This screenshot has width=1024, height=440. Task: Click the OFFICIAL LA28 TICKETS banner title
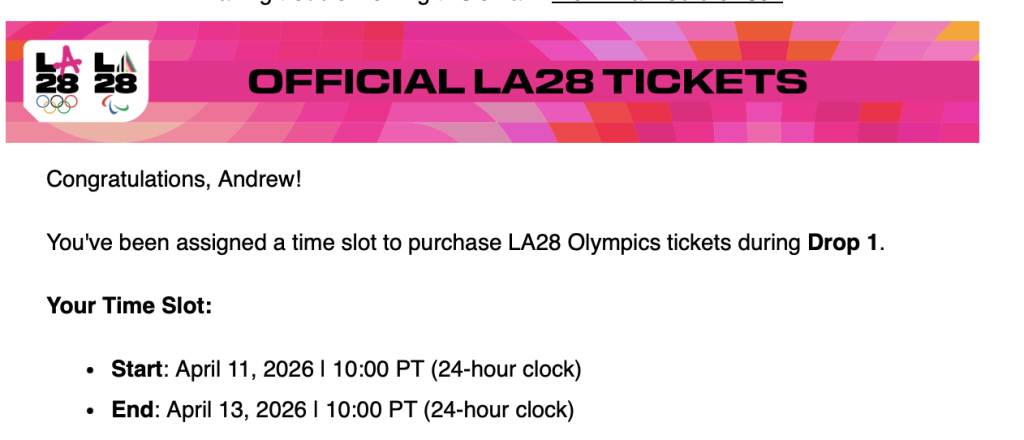[x=527, y=81]
